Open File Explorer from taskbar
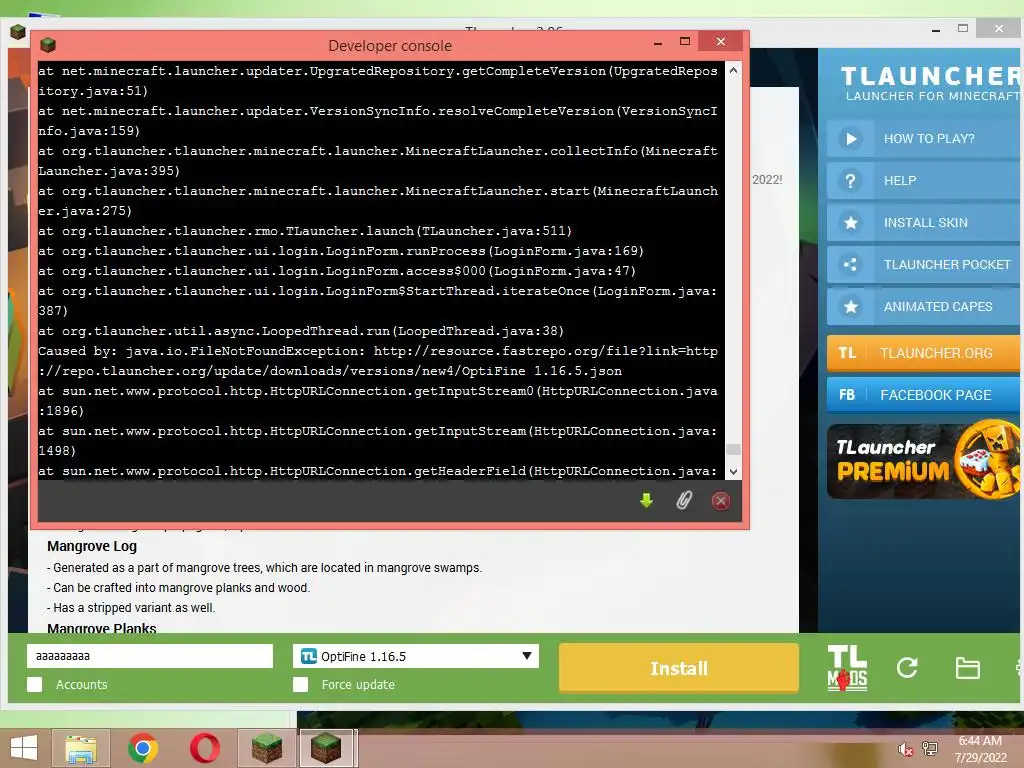The height and width of the screenshot is (768, 1024). point(81,748)
